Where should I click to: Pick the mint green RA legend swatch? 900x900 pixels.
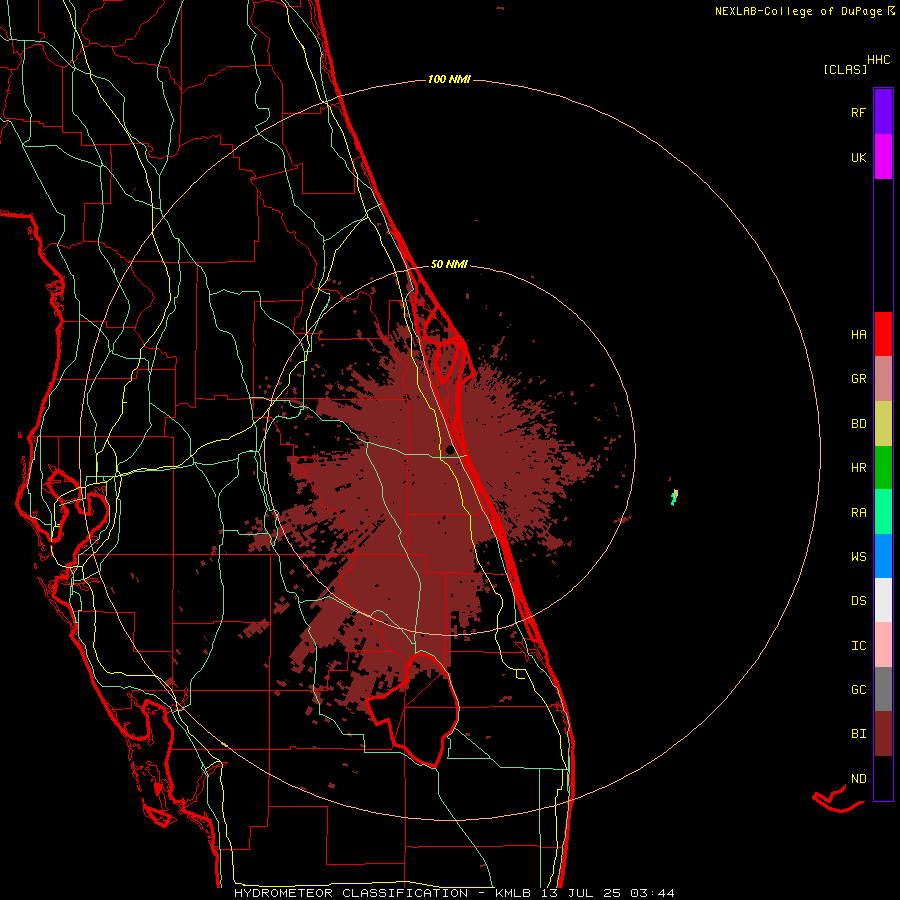pyautogui.click(x=883, y=512)
